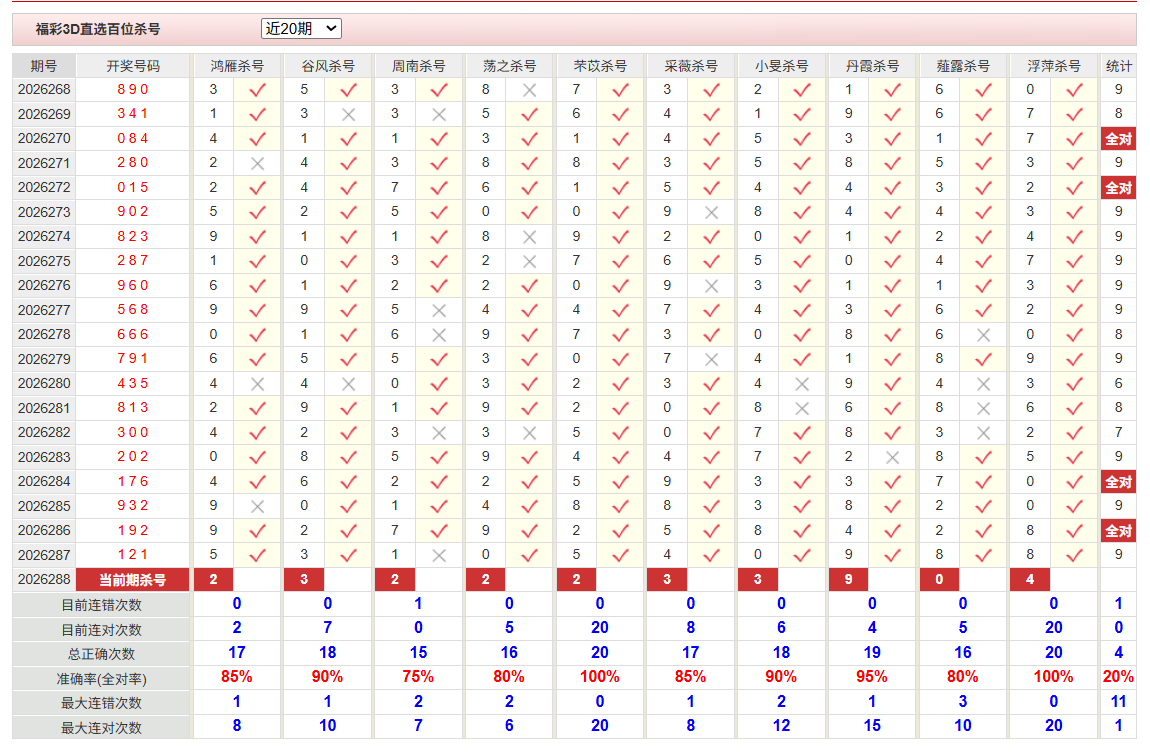
Task: Select the 谷风杀号 column header
Action: click(328, 66)
